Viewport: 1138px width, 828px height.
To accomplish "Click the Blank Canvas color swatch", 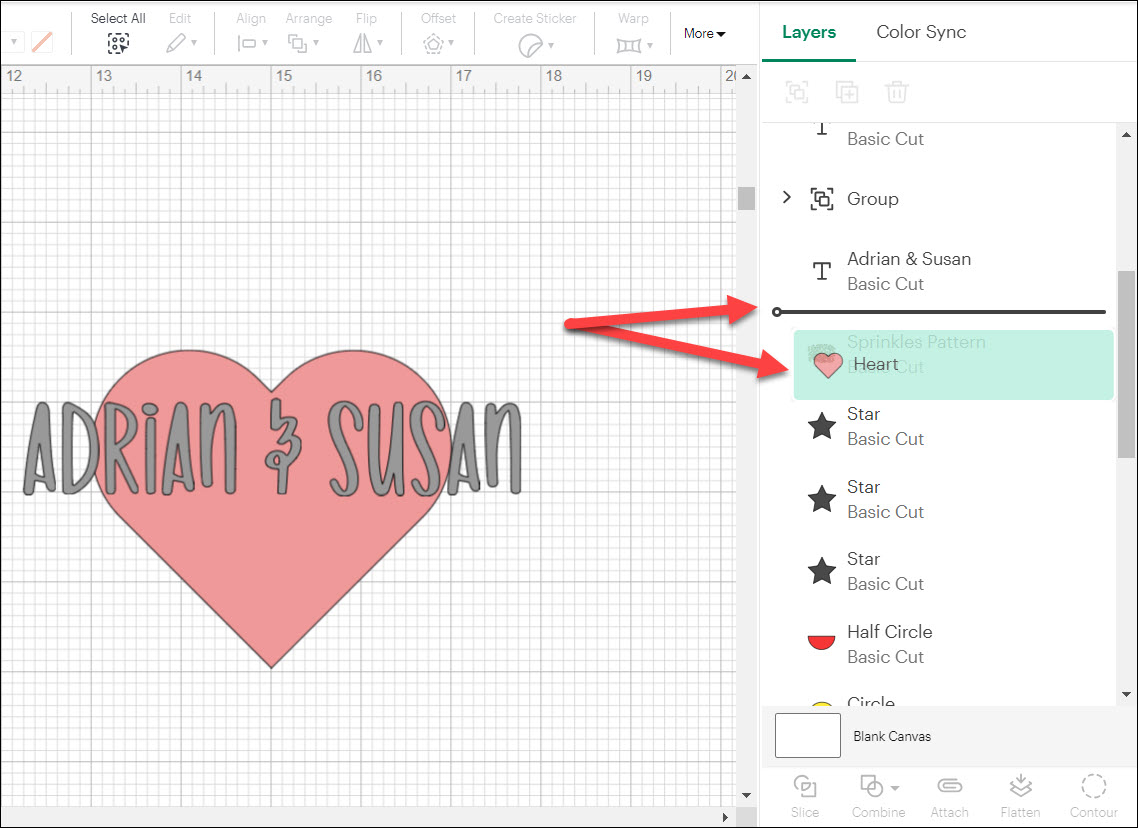I will [x=808, y=736].
